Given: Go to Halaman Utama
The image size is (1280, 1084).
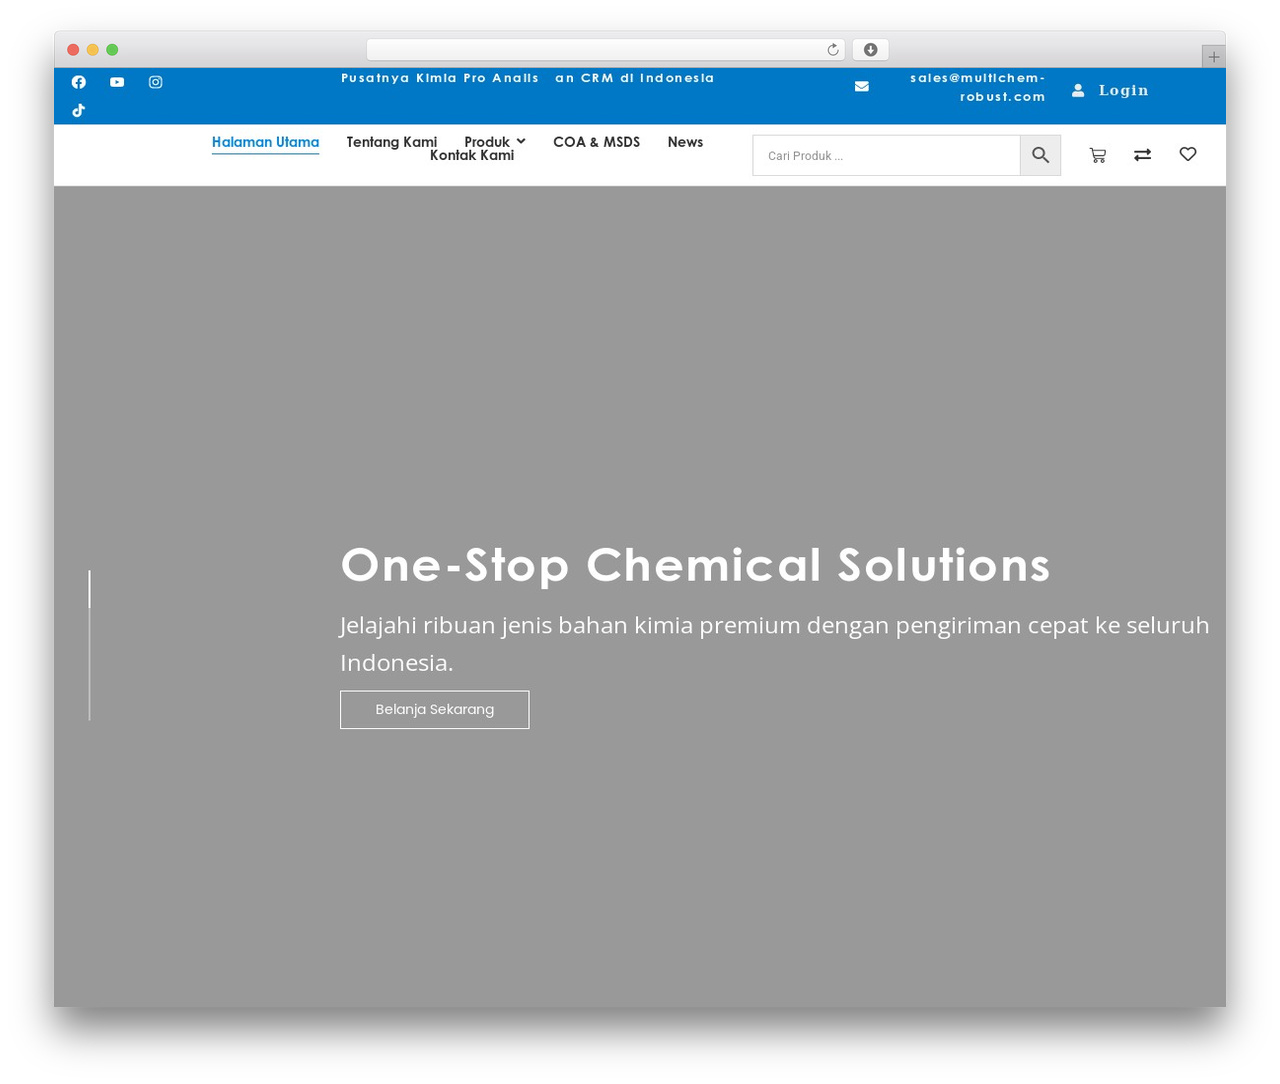Looking at the screenshot, I should pyautogui.click(x=266, y=142).
